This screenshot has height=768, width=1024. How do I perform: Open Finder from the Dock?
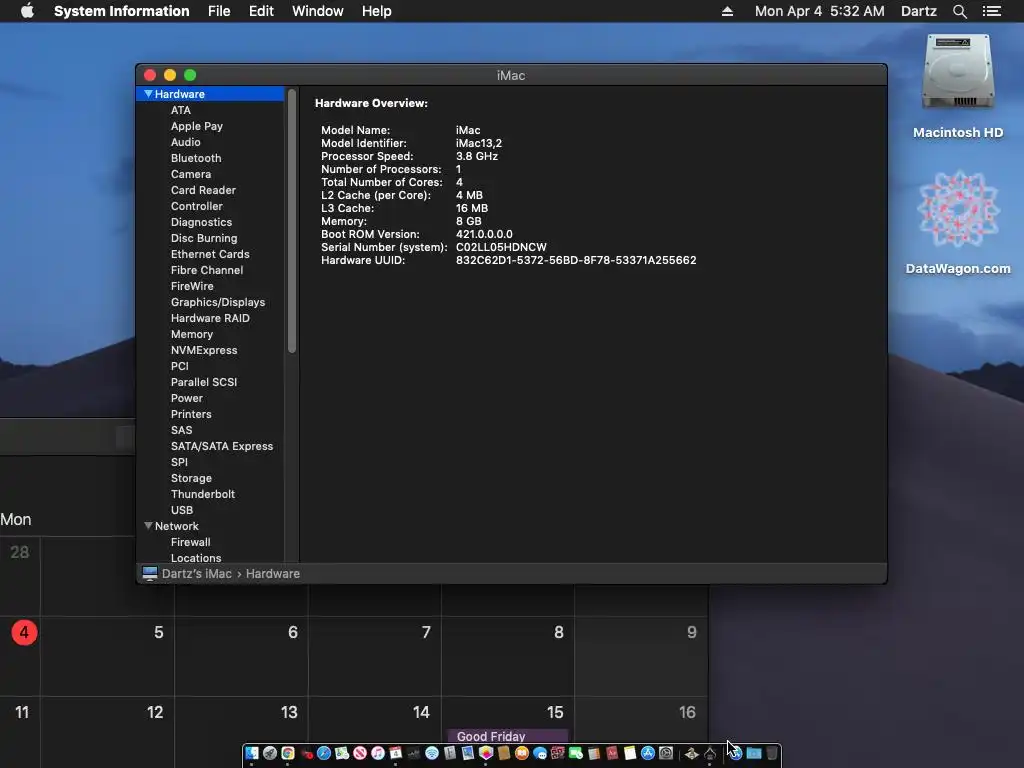tap(251, 753)
